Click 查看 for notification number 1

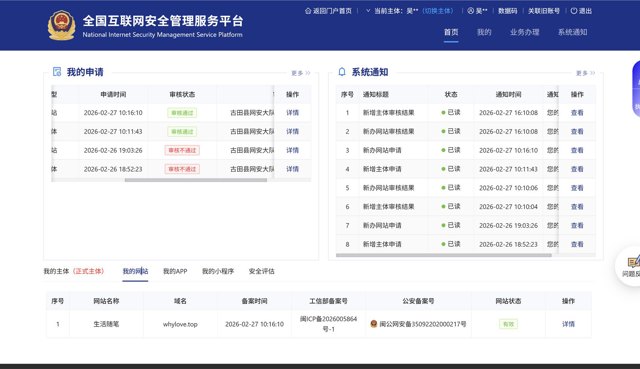tap(577, 113)
